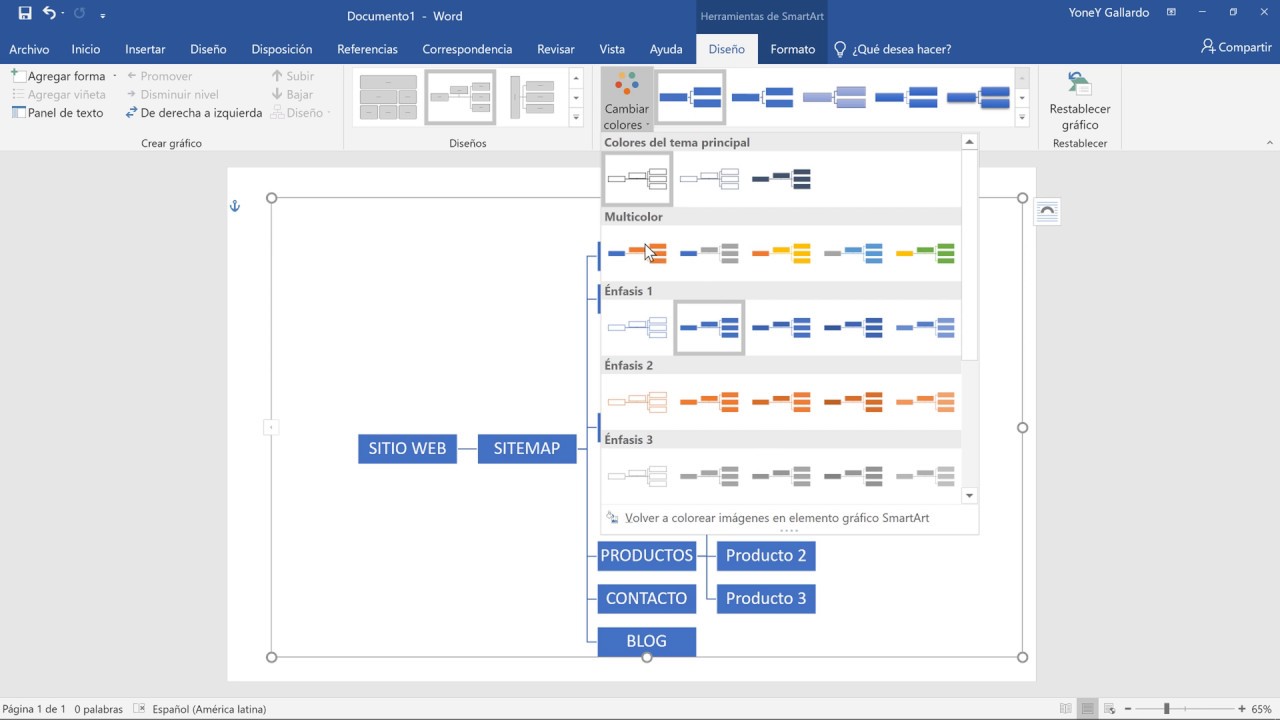Toggle De derecha a izquierda

[x=194, y=113]
